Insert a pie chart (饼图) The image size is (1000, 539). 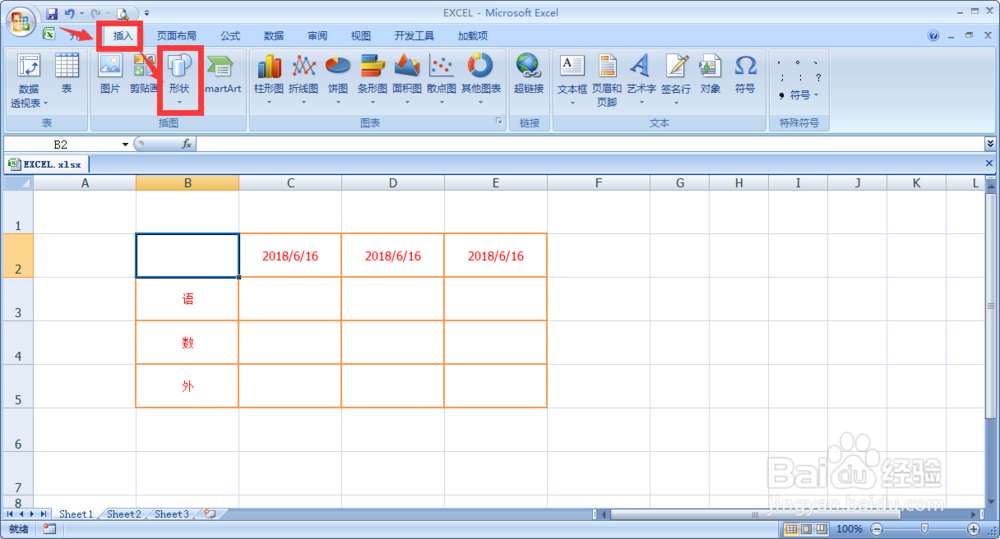point(338,79)
